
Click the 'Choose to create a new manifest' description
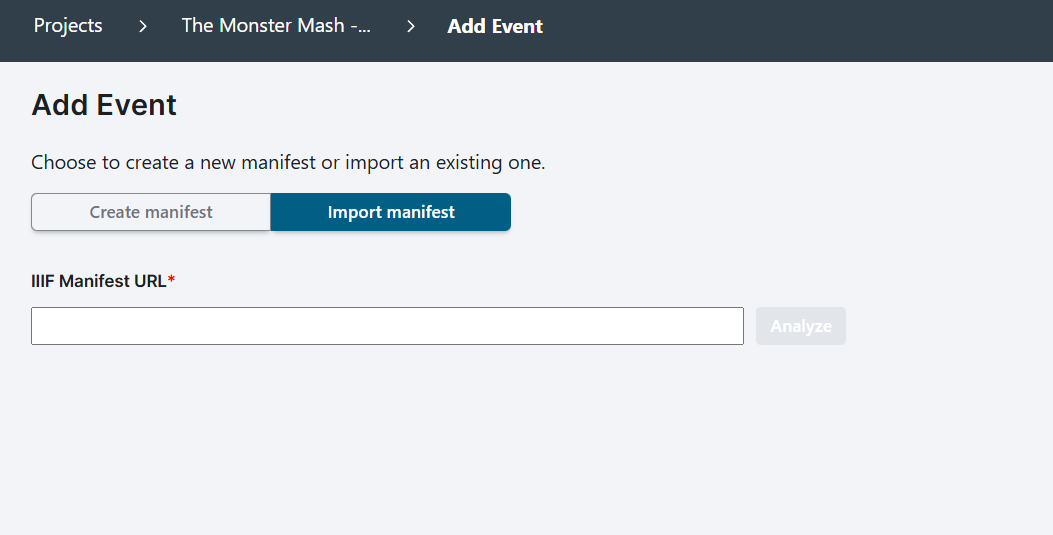click(288, 162)
